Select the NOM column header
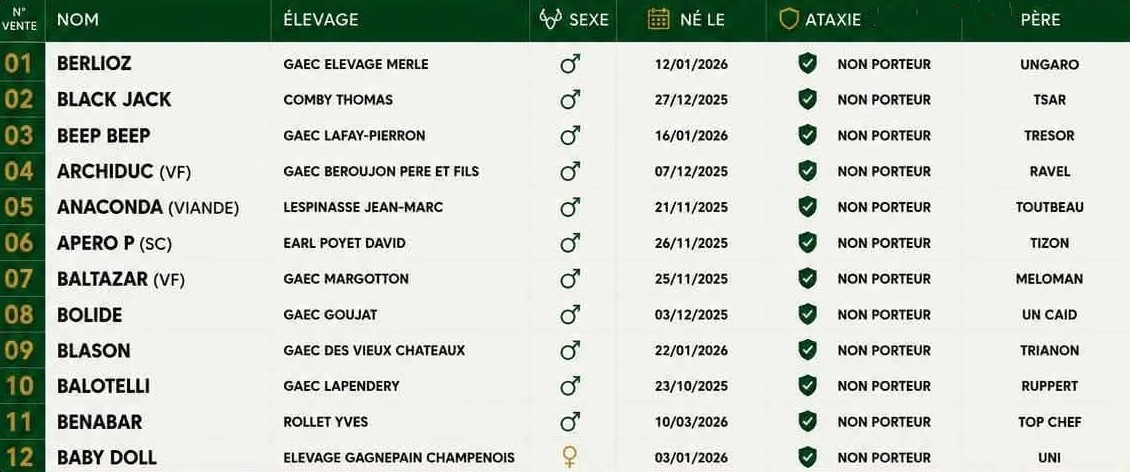The width and height of the screenshot is (1130, 472). (78, 19)
